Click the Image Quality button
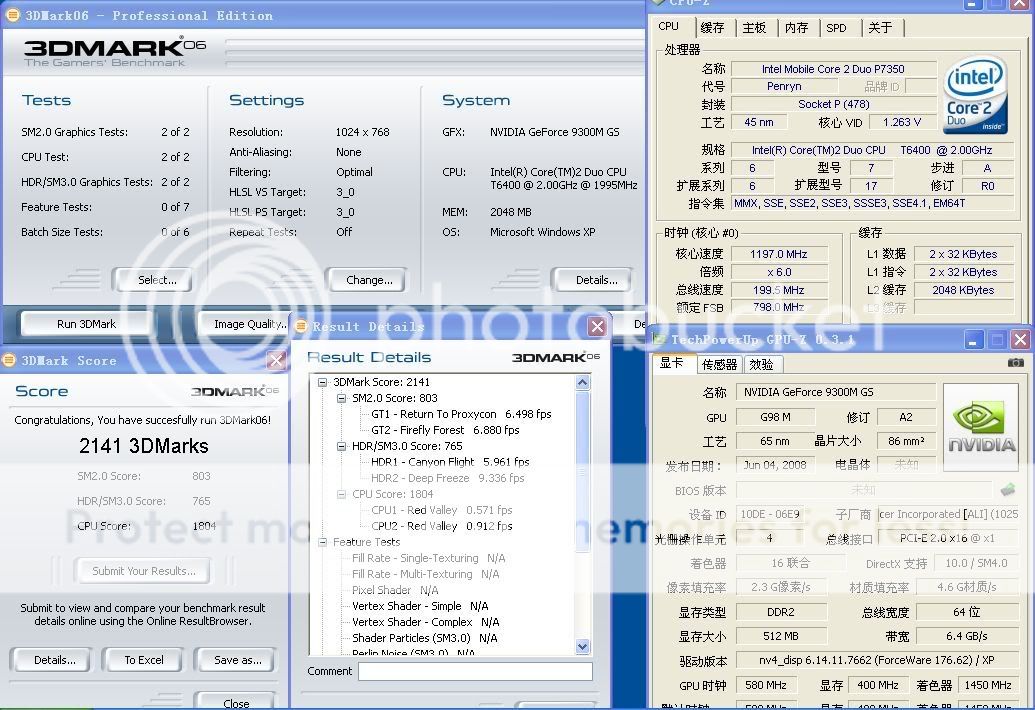The image size is (1035, 710). pos(246,324)
